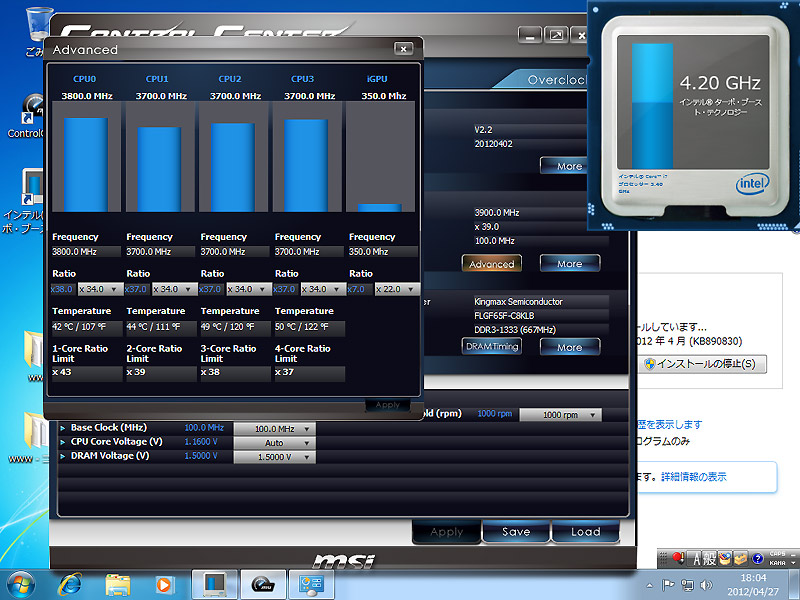The image size is (800, 600).
Task: Open CPU2 ratio x34.0 dropdown
Action: (x=249, y=289)
